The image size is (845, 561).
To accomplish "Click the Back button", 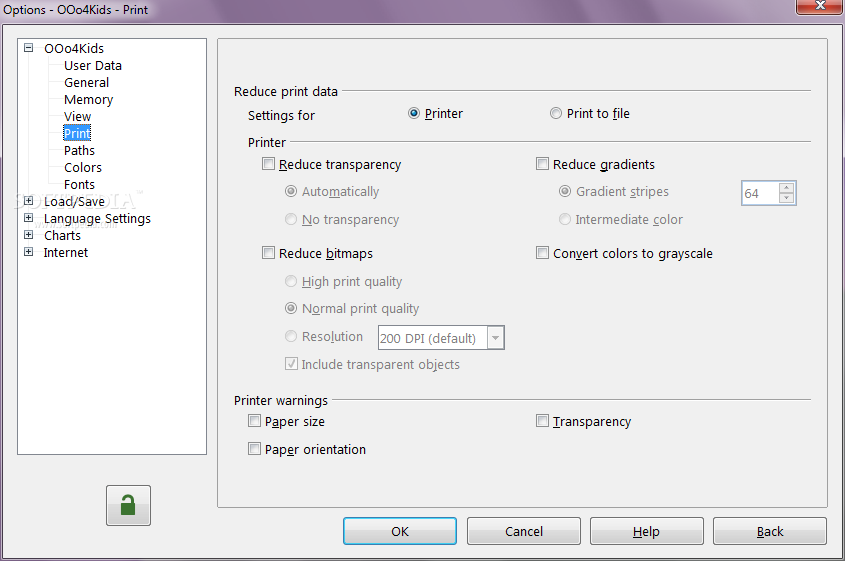I will pos(770,531).
